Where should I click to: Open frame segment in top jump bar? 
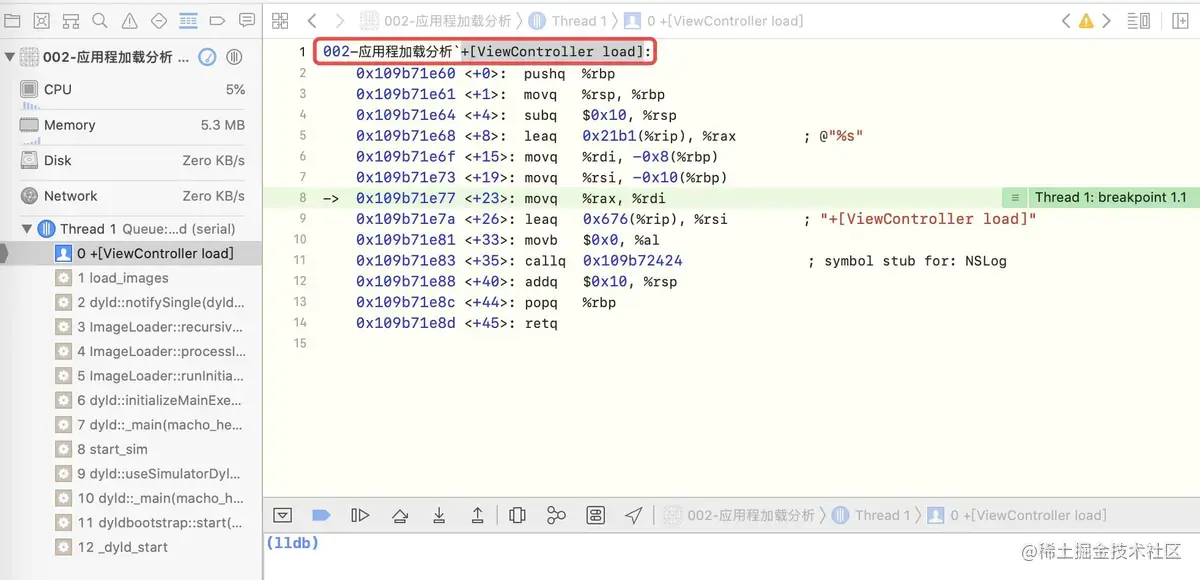pos(712,20)
